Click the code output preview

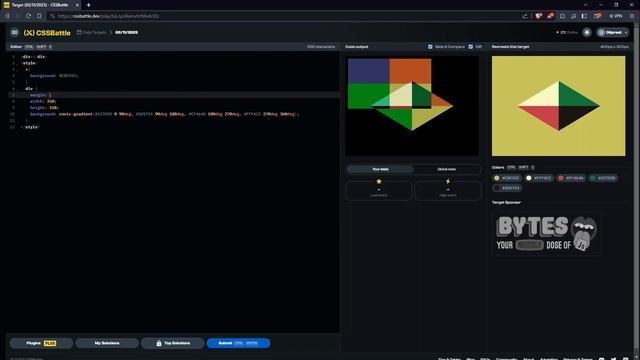pos(412,106)
